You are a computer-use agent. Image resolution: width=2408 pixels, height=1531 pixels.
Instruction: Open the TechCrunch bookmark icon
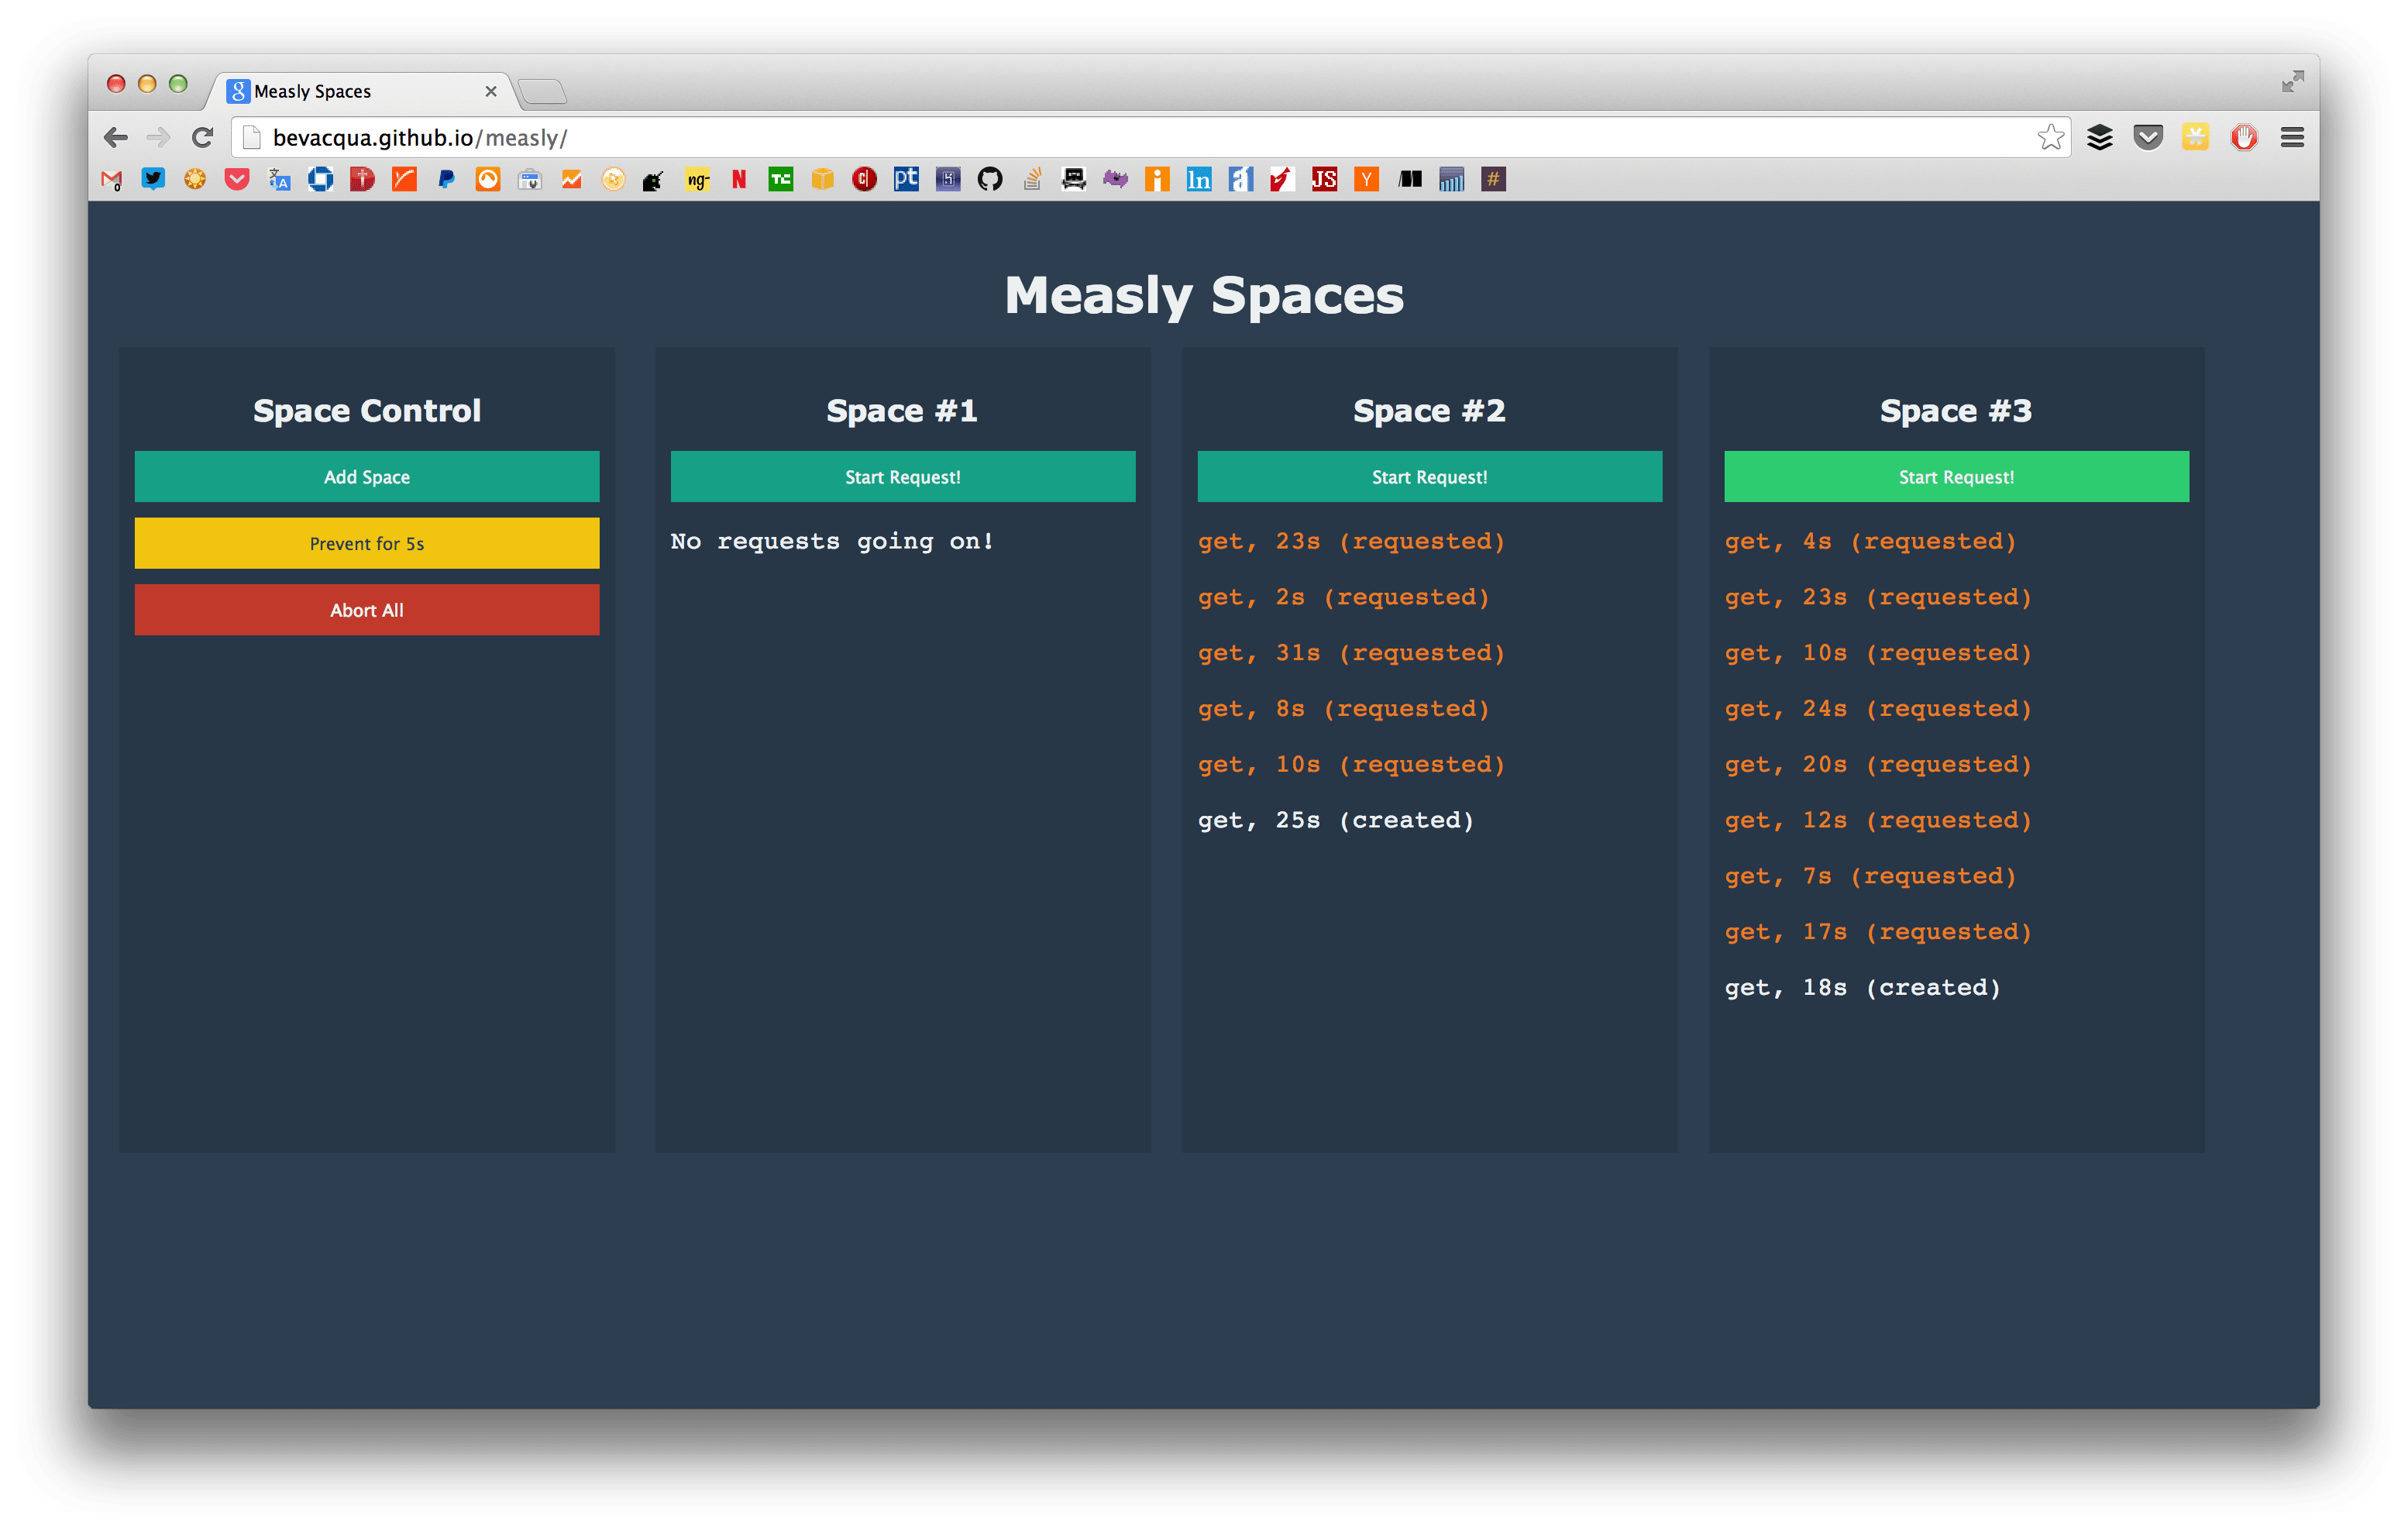click(781, 180)
